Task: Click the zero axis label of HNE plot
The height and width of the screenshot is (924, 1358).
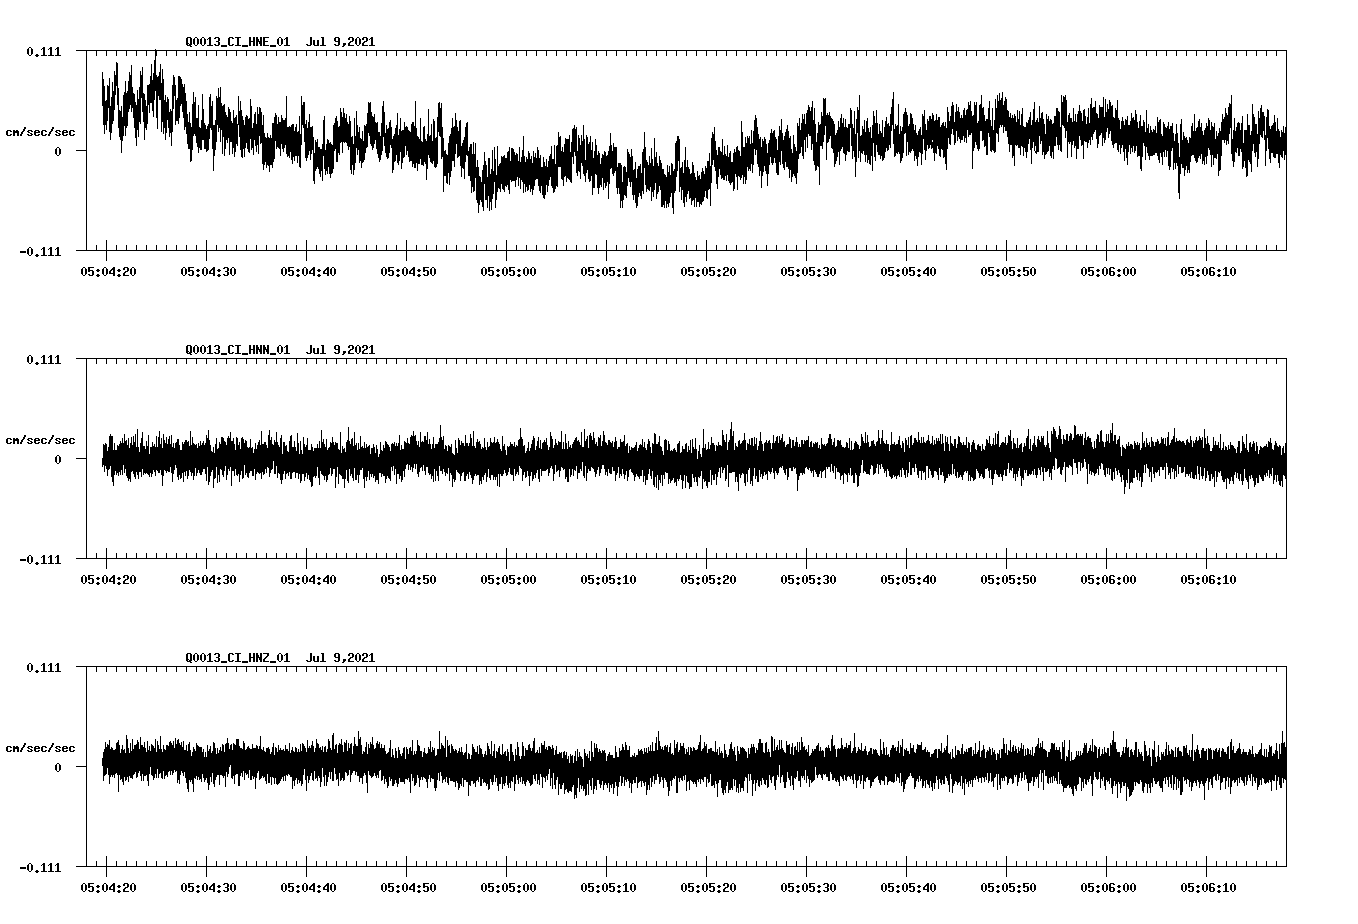Action: pyautogui.click(x=58, y=151)
